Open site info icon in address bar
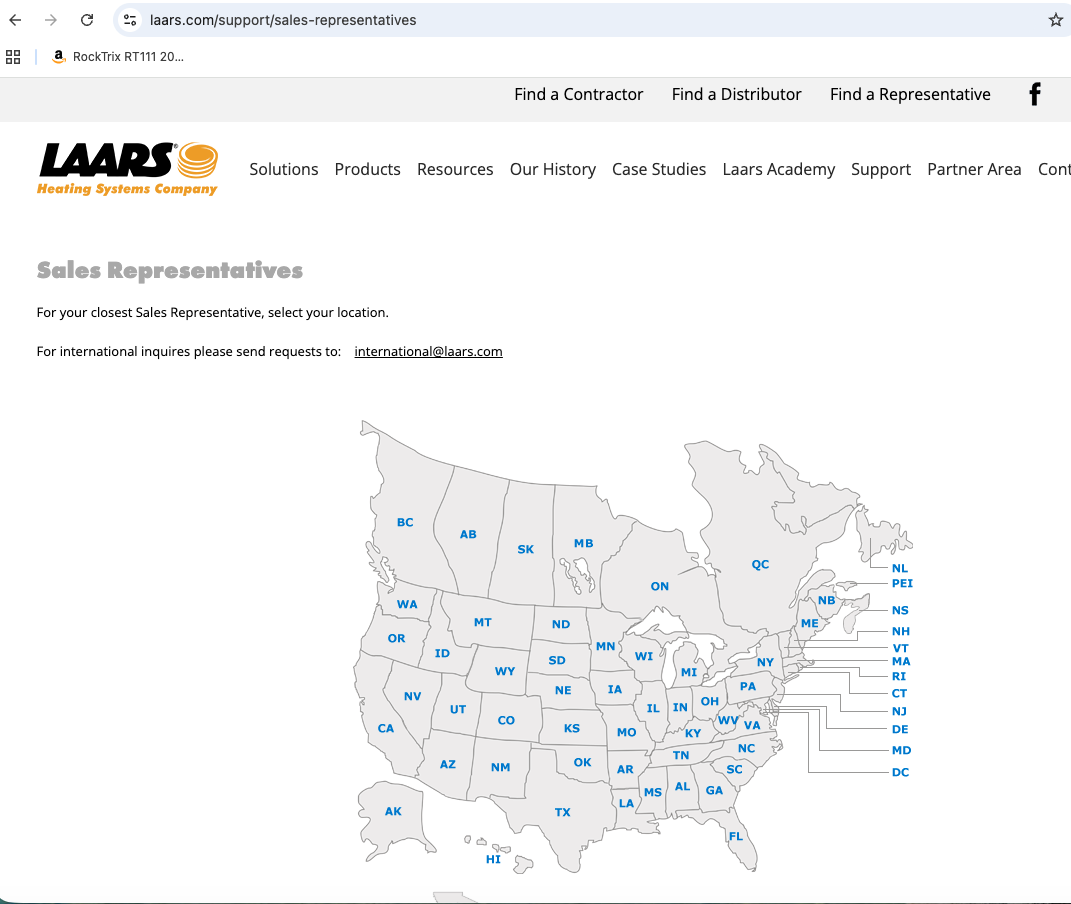This screenshot has height=904, width=1071. point(130,20)
